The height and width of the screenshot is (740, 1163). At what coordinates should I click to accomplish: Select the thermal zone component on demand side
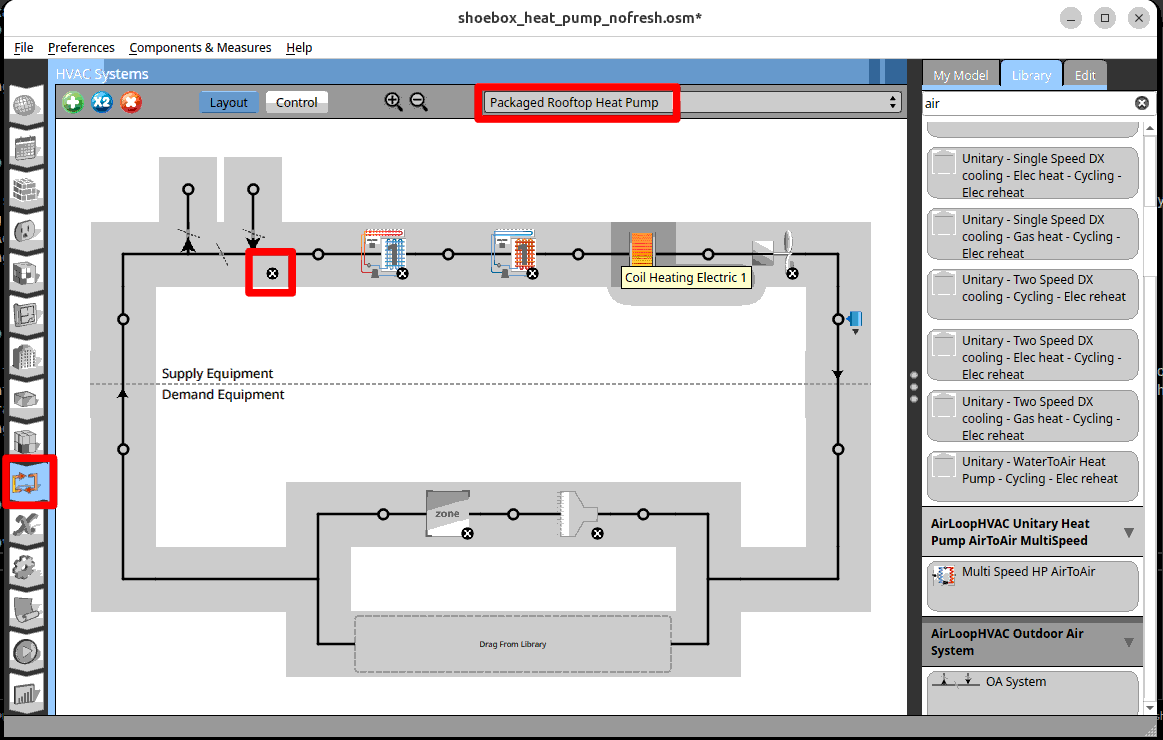click(x=446, y=513)
